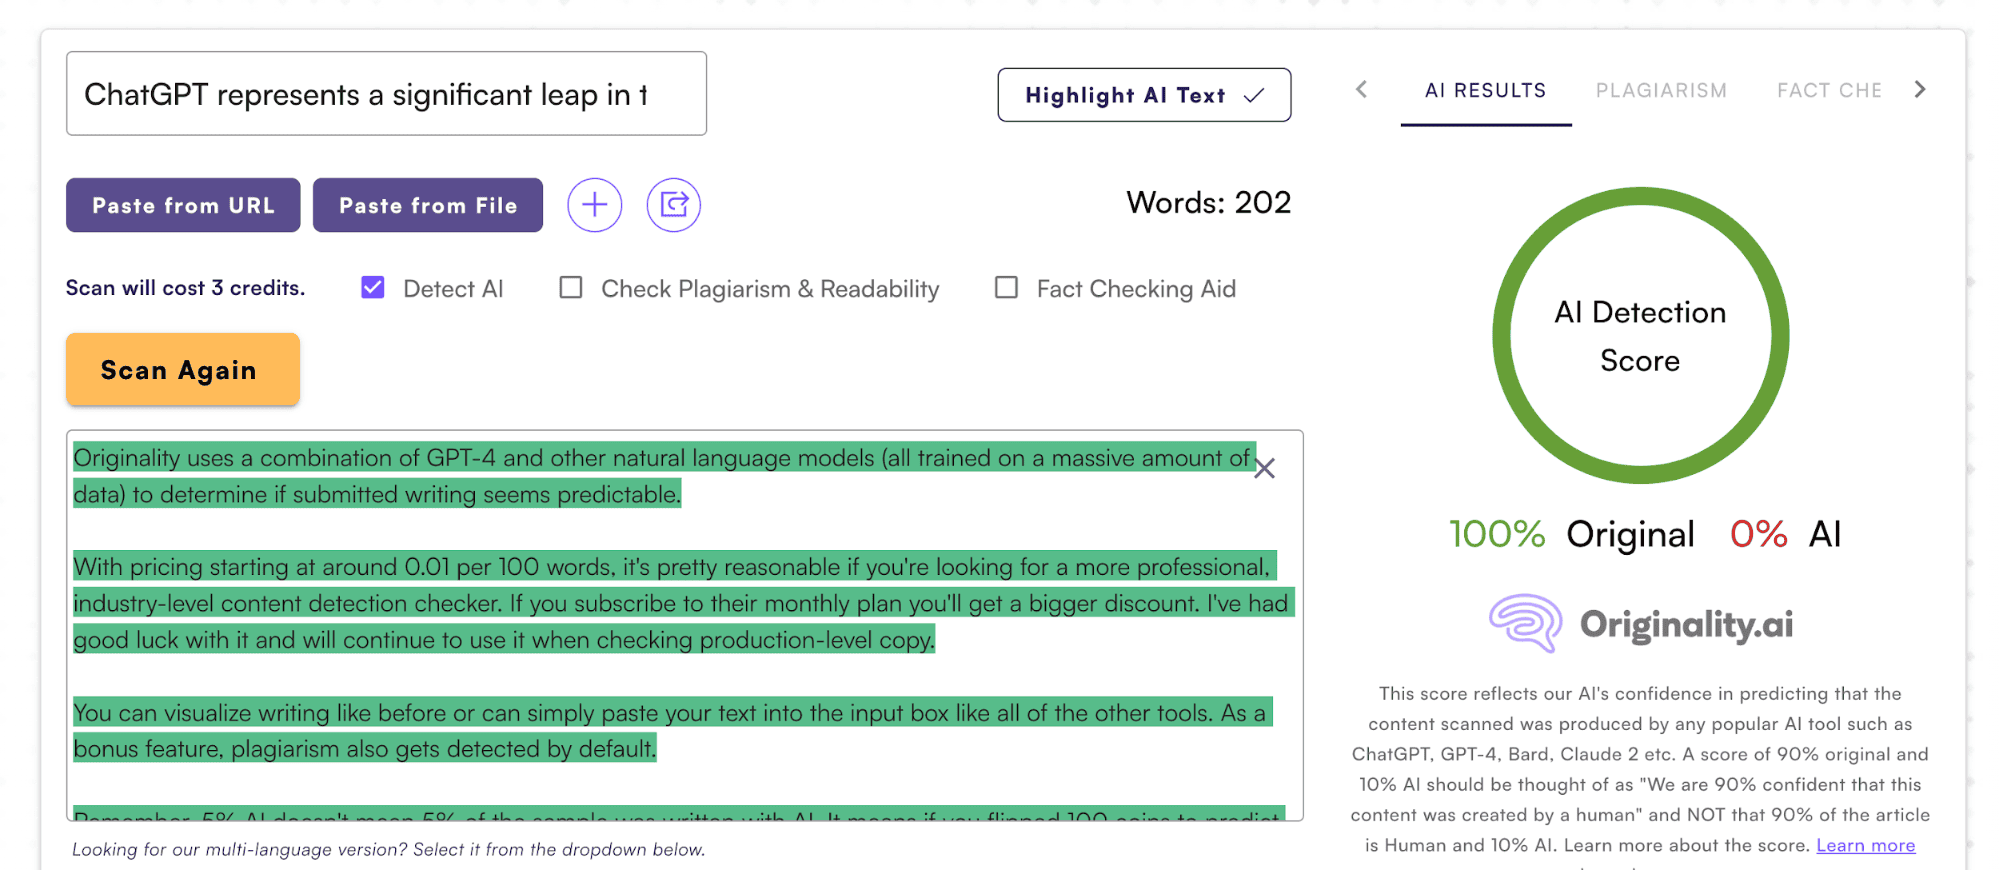Enable Check Plagiarism & Readability checkbox
Image resolution: width=1999 pixels, height=870 pixels.
571,288
